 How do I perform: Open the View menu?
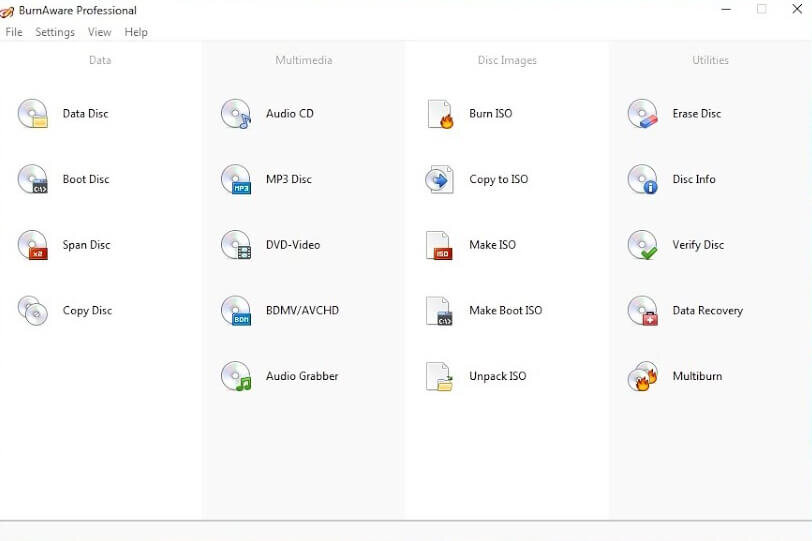pos(99,32)
